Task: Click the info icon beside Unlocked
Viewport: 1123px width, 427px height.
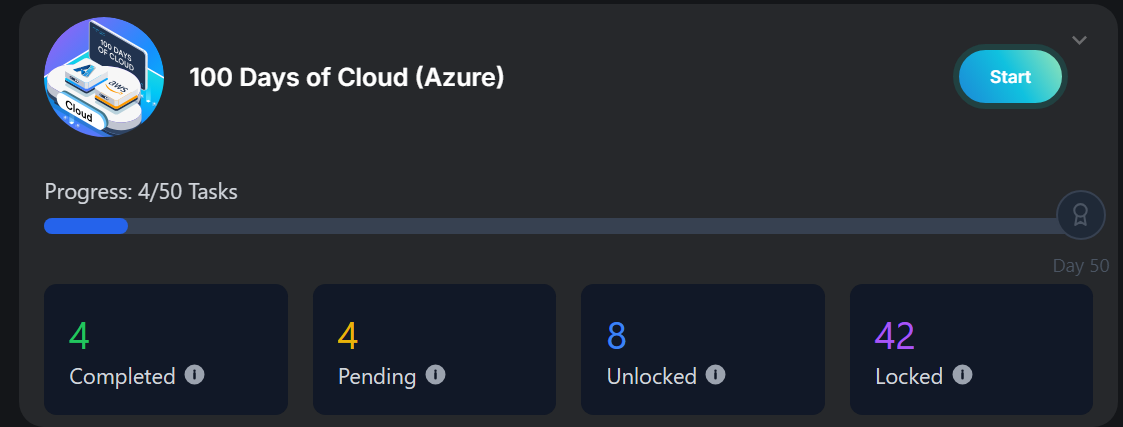Action: click(715, 375)
